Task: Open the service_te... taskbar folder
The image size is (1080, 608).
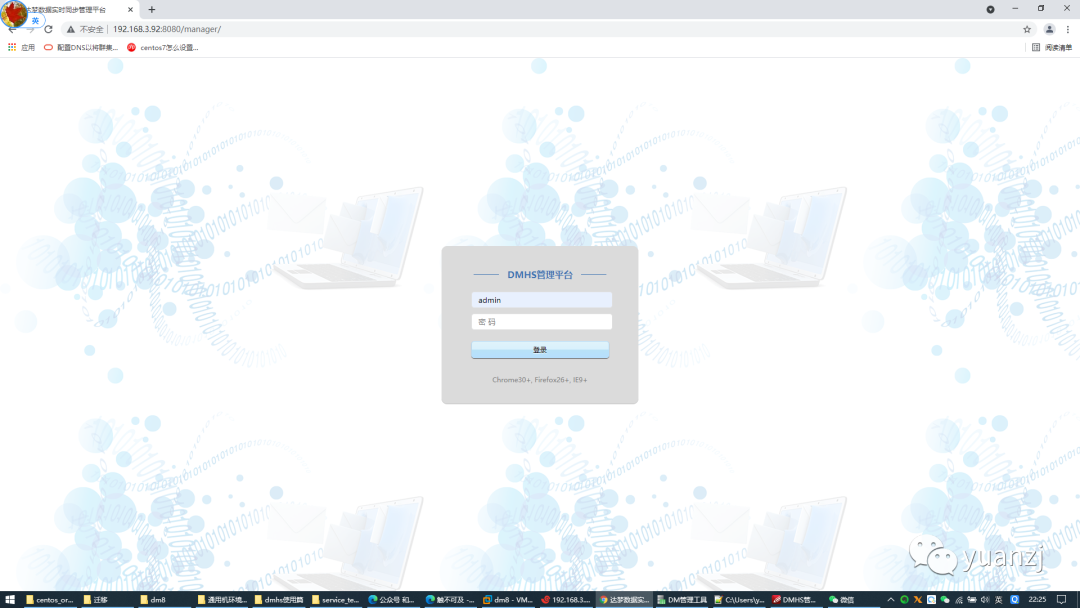Action: click(336, 600)
